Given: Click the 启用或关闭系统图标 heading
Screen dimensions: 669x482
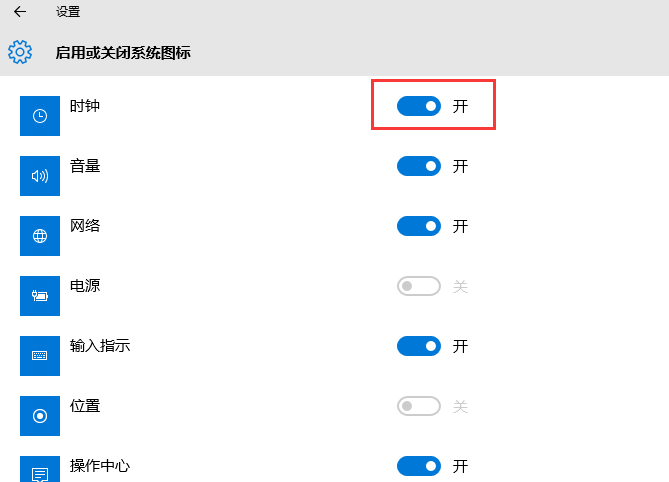Looking at the screenshot, I should coord(123,52).
